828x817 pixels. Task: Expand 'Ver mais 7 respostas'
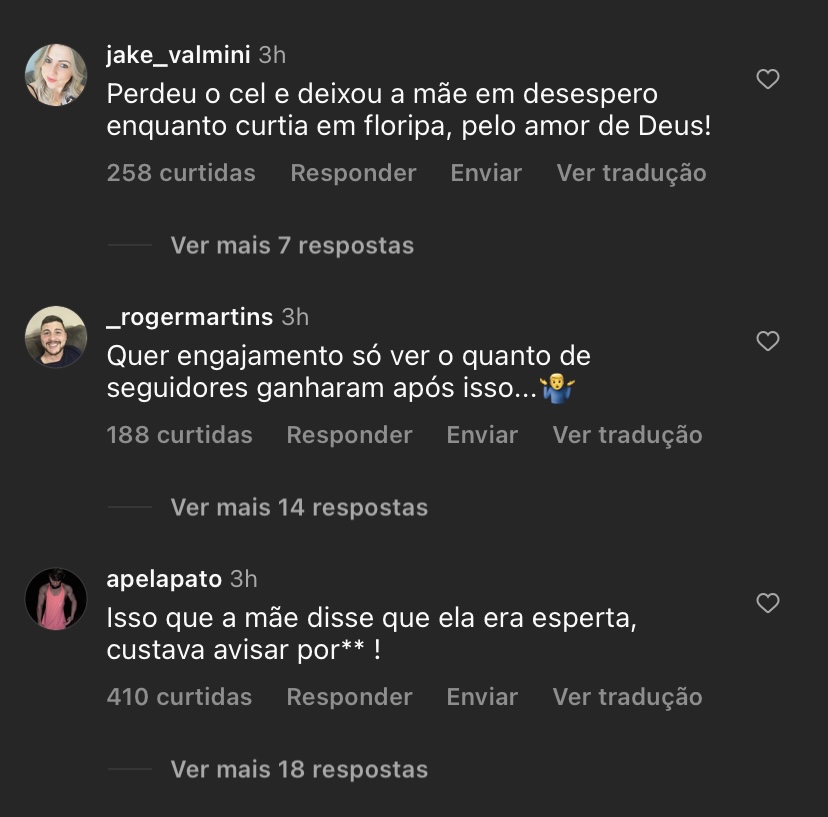coord(292,246)
